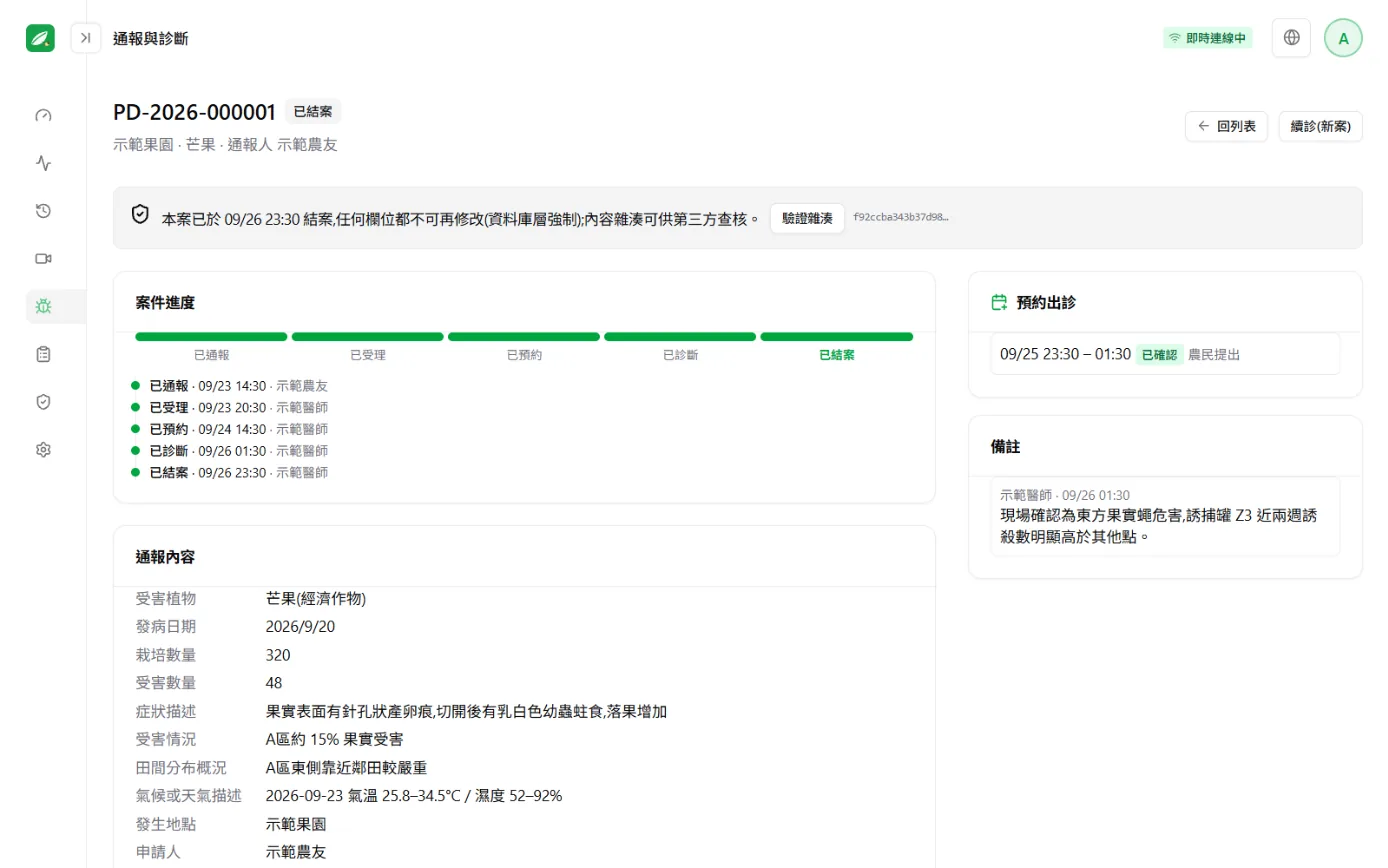1388x868 pixels.
Task: Open the dashboard gauge sidebar icon
Action: (x=43, y=115)
